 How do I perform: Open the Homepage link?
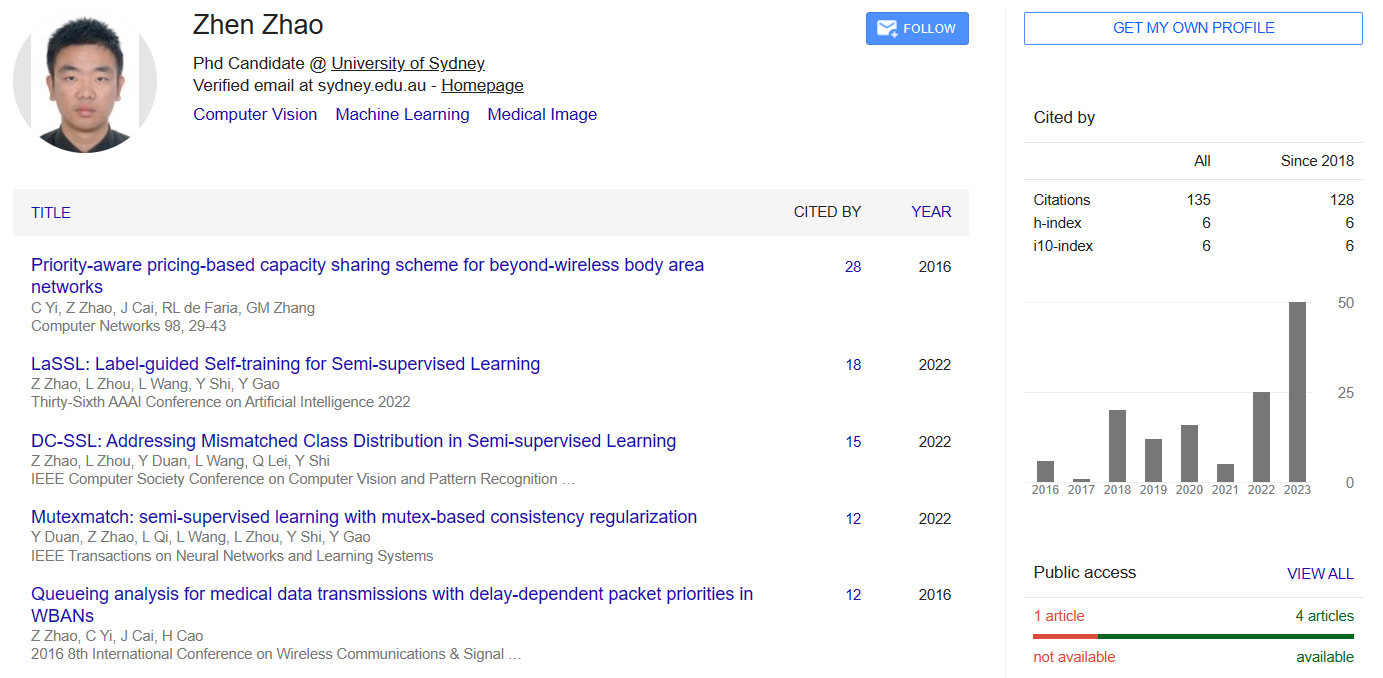click(x=482, y=86)
